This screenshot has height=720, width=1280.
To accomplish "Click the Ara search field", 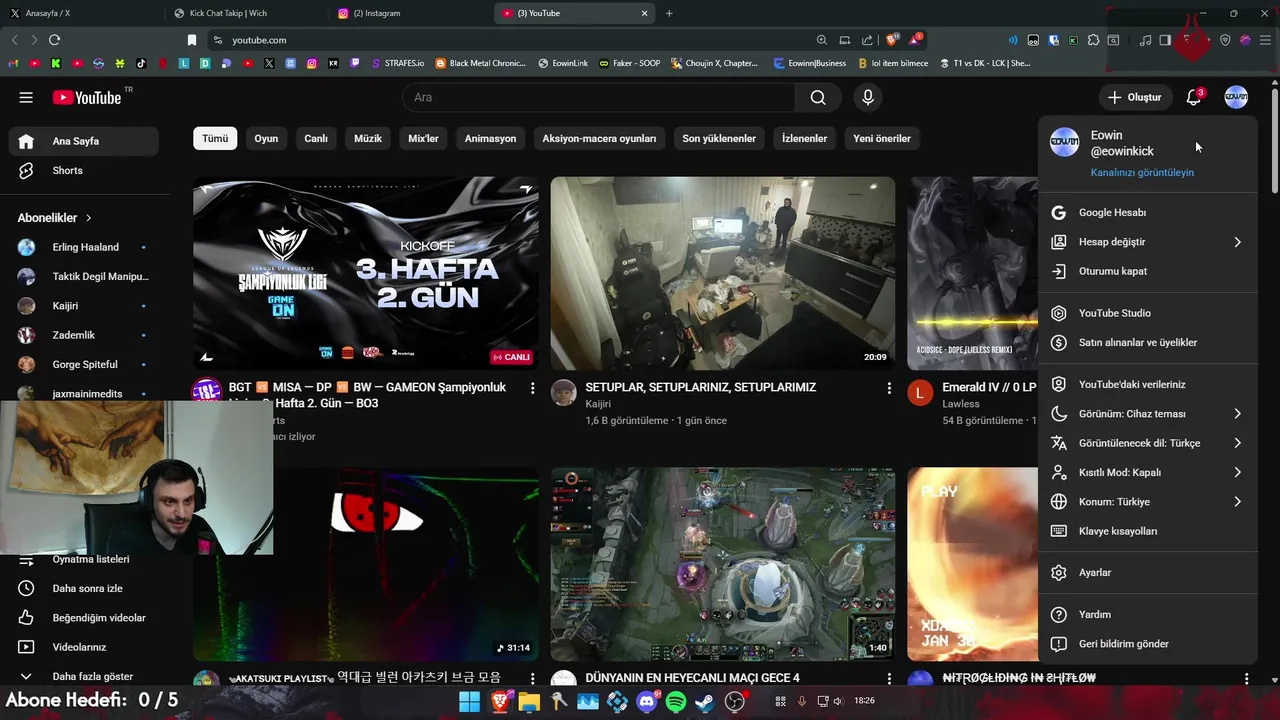I will click(x=598, y=97).
